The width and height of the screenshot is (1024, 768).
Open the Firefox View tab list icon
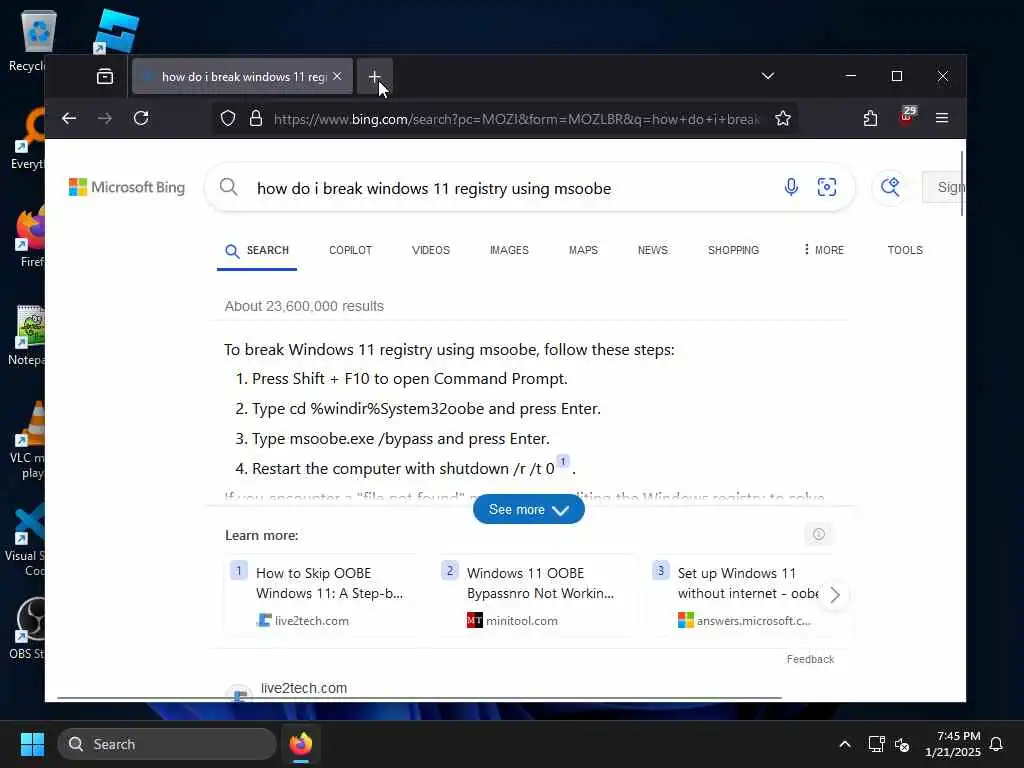[104, 76]
